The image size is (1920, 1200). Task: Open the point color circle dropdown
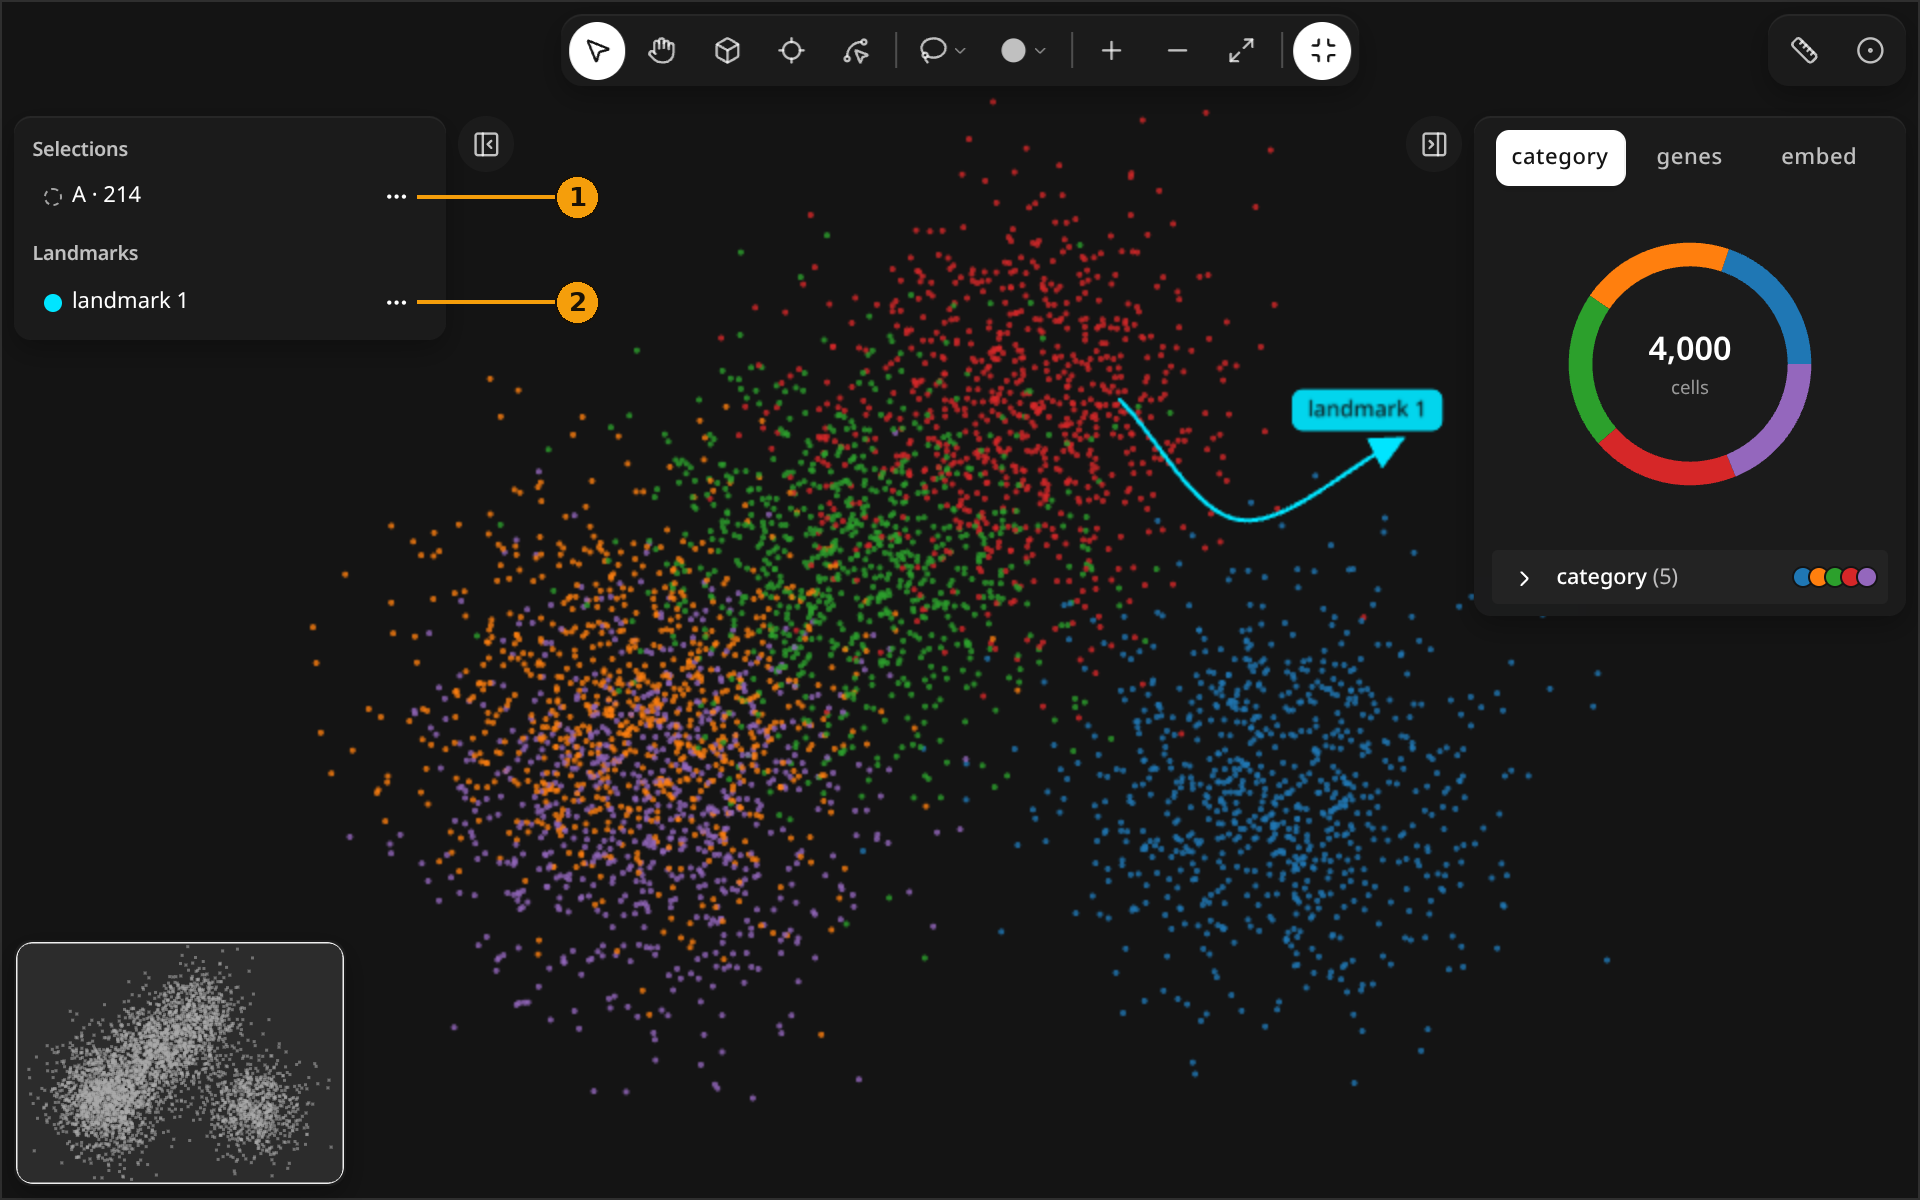1023,51
